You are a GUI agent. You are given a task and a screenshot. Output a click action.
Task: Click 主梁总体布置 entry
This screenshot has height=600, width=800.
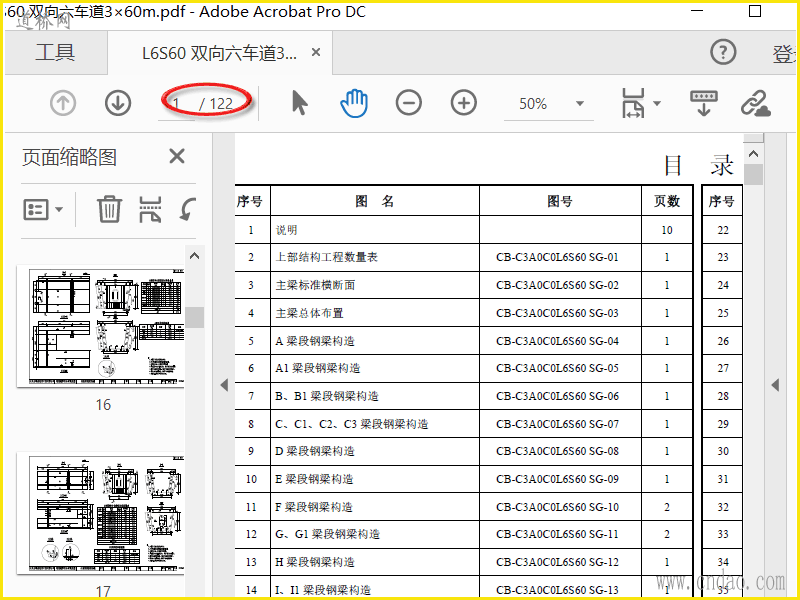coord(310,313)
